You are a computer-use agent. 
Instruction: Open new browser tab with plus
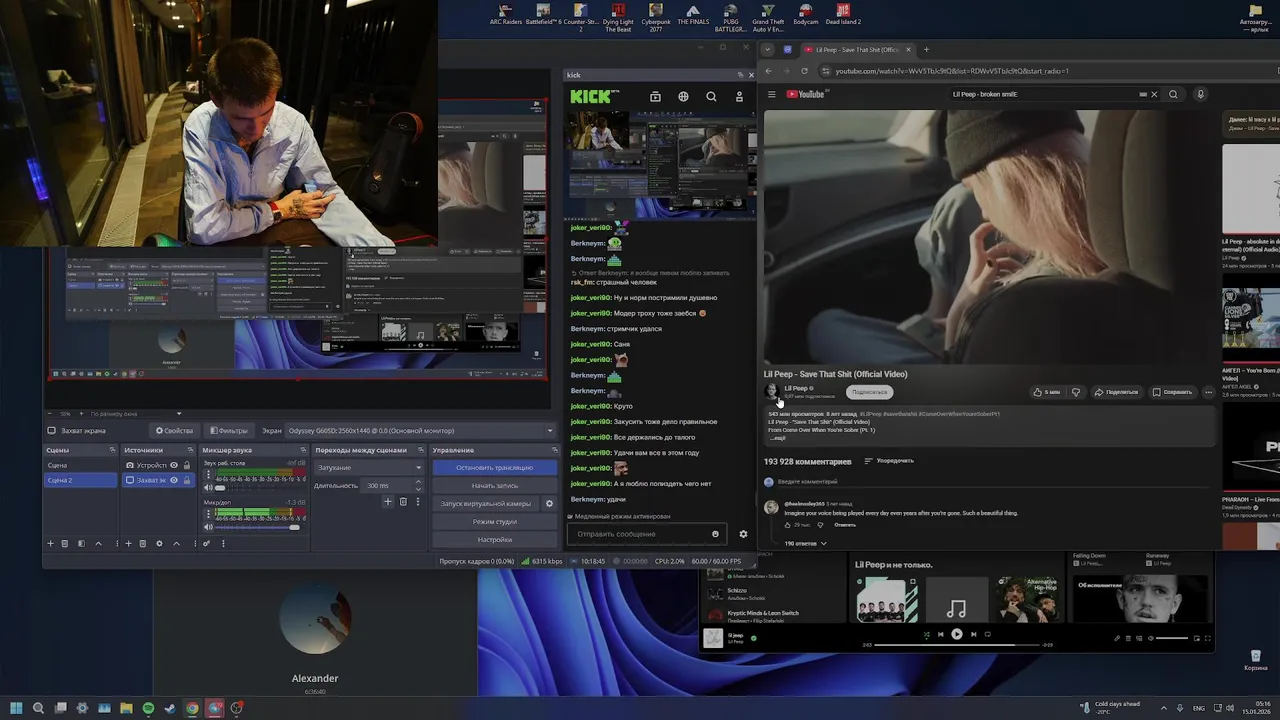click(x=926, y=49)
